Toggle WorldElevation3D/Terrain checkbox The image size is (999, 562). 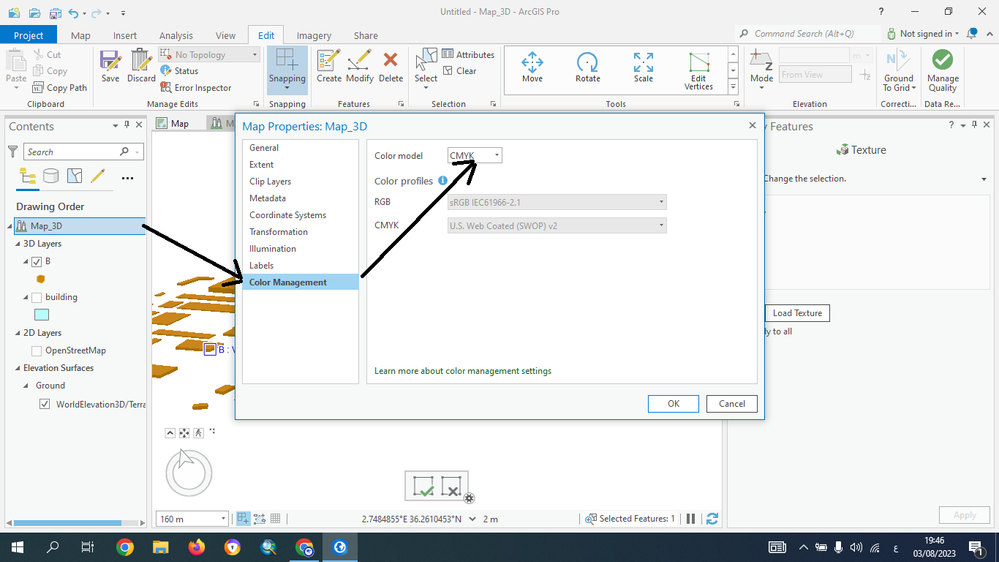[x=45, y=404]
